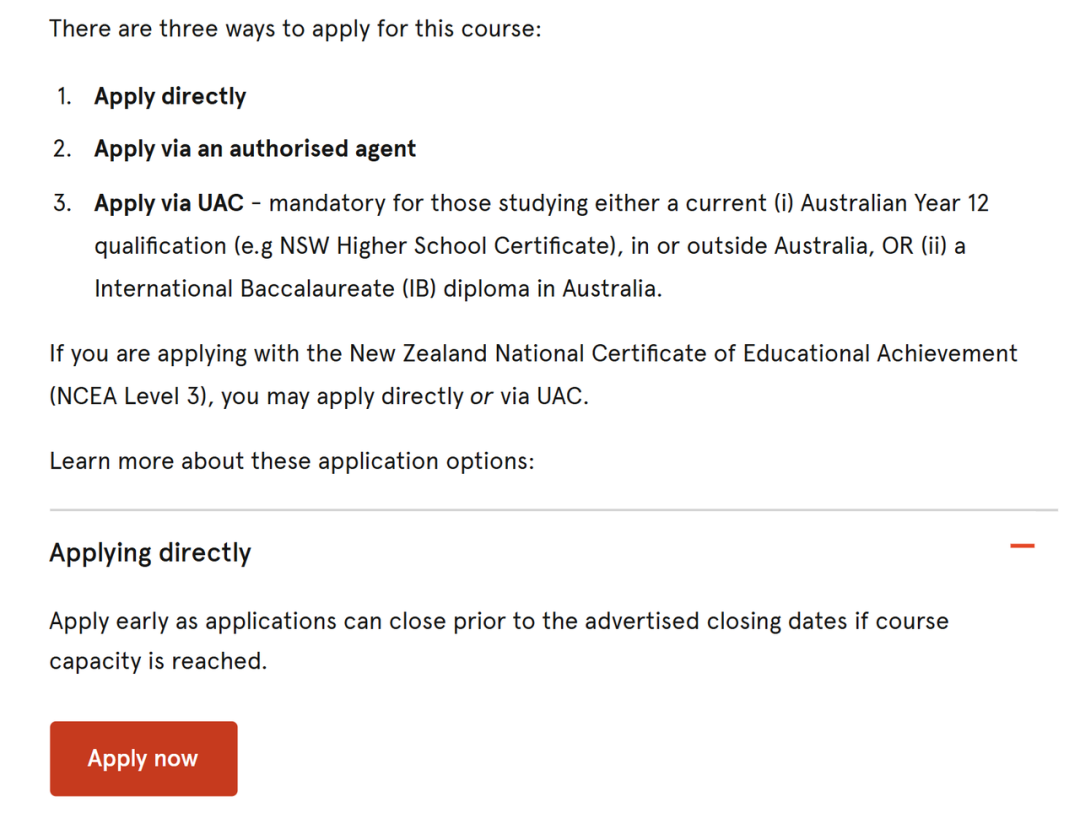Click the Apply now button

(143, 758)
